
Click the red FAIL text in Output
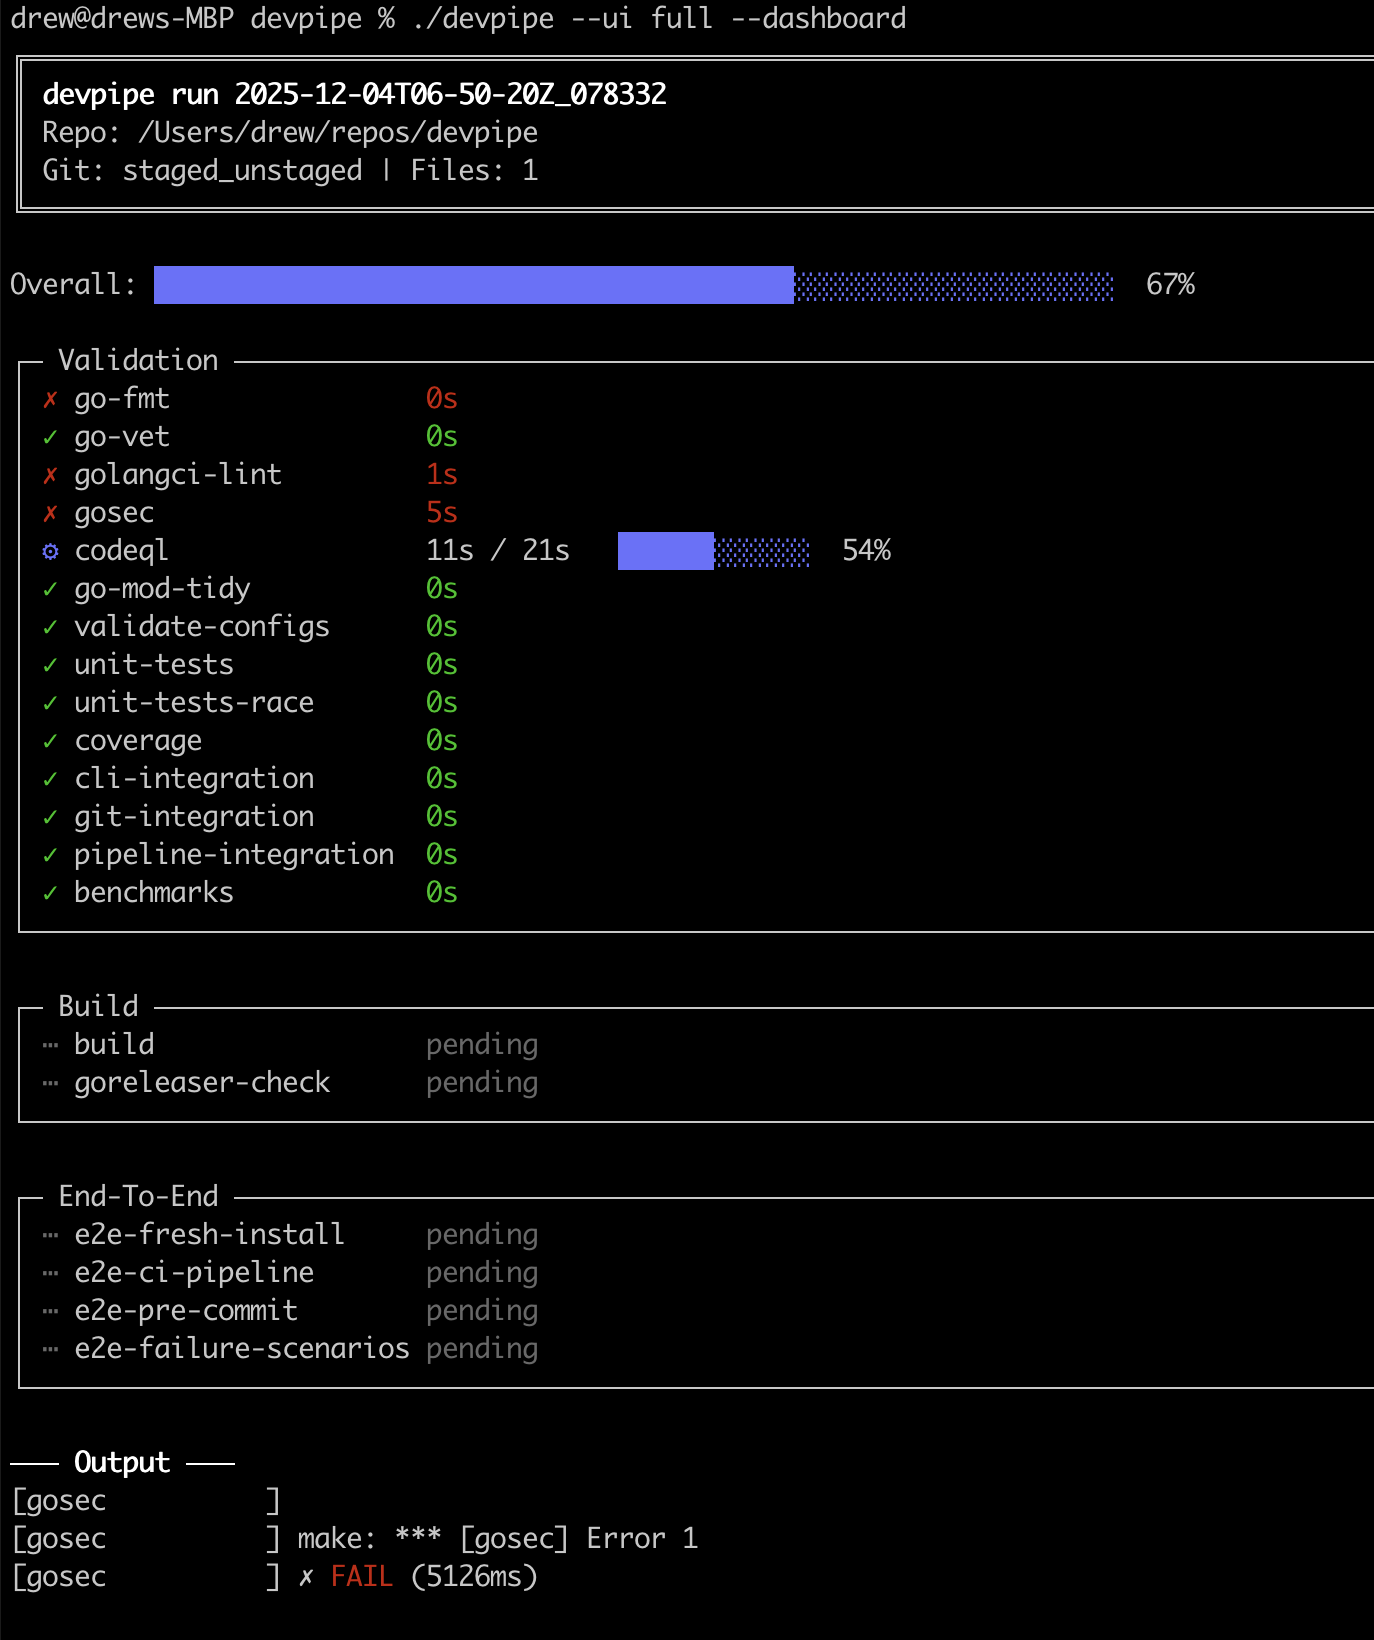[x=362, y=1577]
